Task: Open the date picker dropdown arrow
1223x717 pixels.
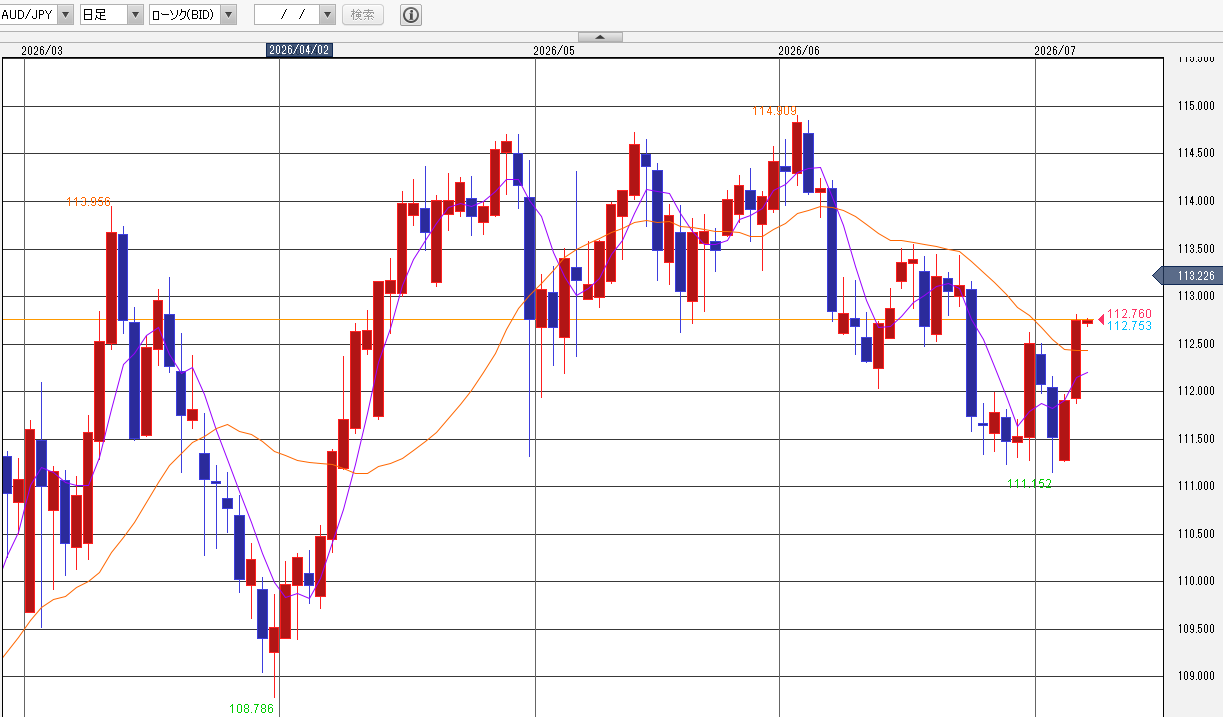Action: point(328,14)
